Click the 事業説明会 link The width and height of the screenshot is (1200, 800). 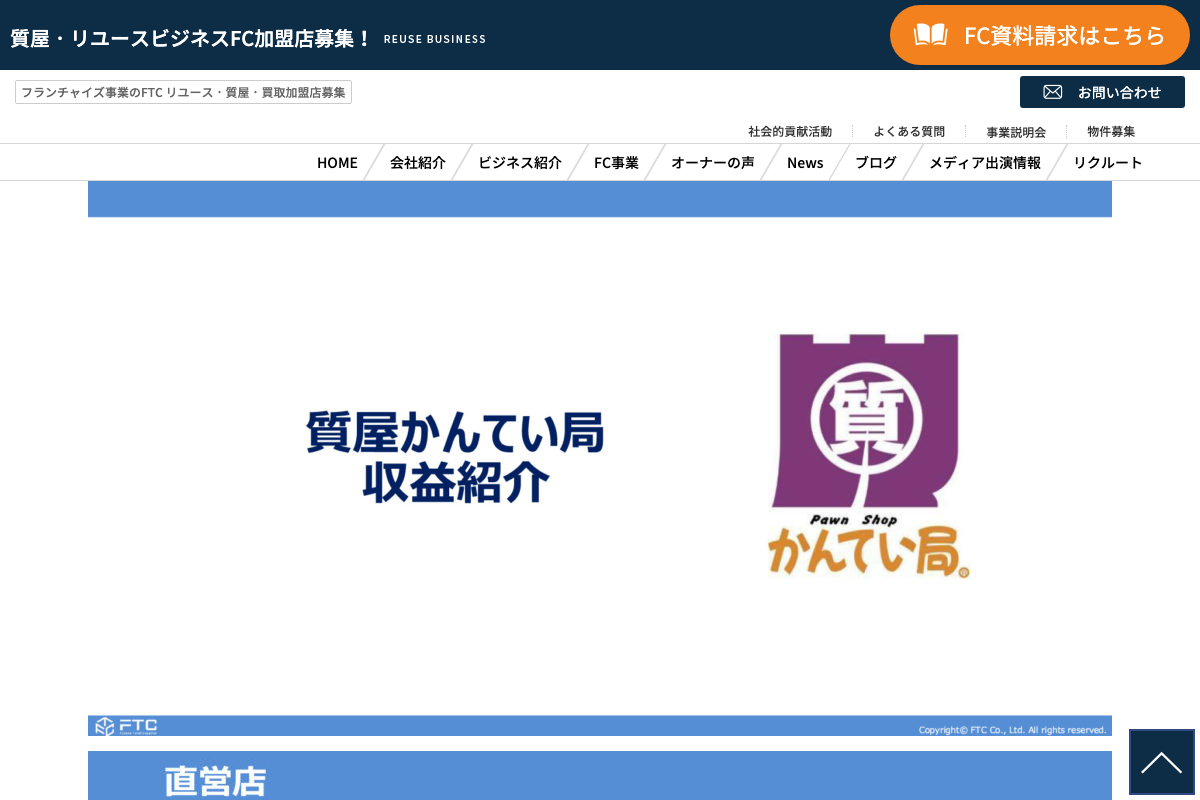[x=1016, y=131]
